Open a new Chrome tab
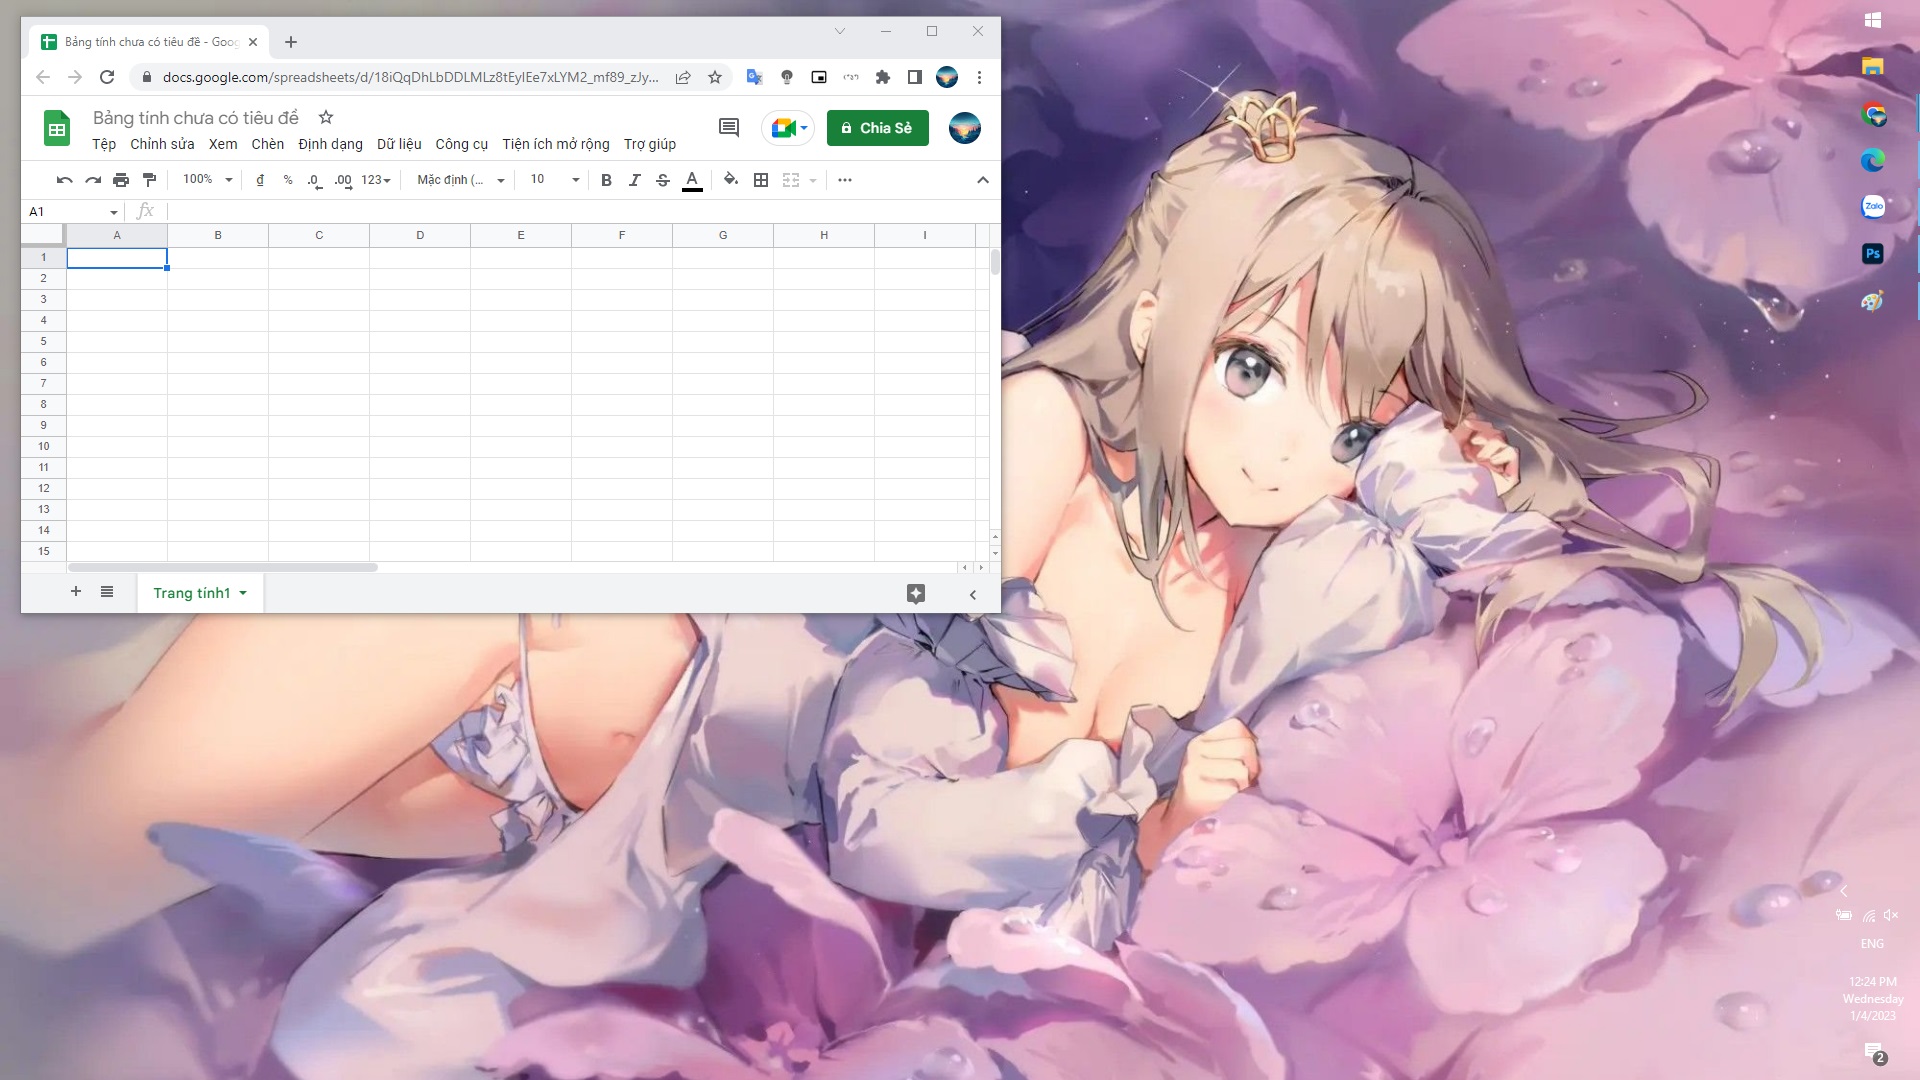Viewport: 1920px width, 1080px height. (291, 42)
